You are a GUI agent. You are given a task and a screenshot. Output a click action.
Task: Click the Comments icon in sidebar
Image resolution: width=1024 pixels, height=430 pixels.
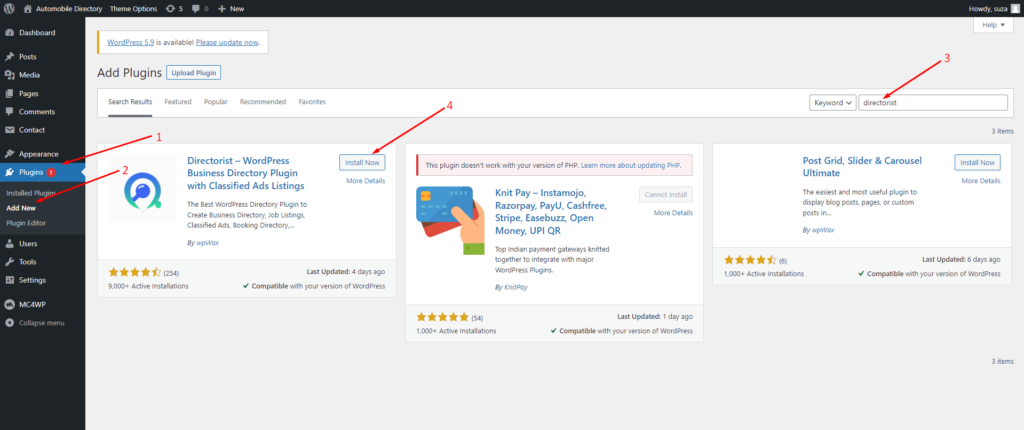click(x=10, y=112)
